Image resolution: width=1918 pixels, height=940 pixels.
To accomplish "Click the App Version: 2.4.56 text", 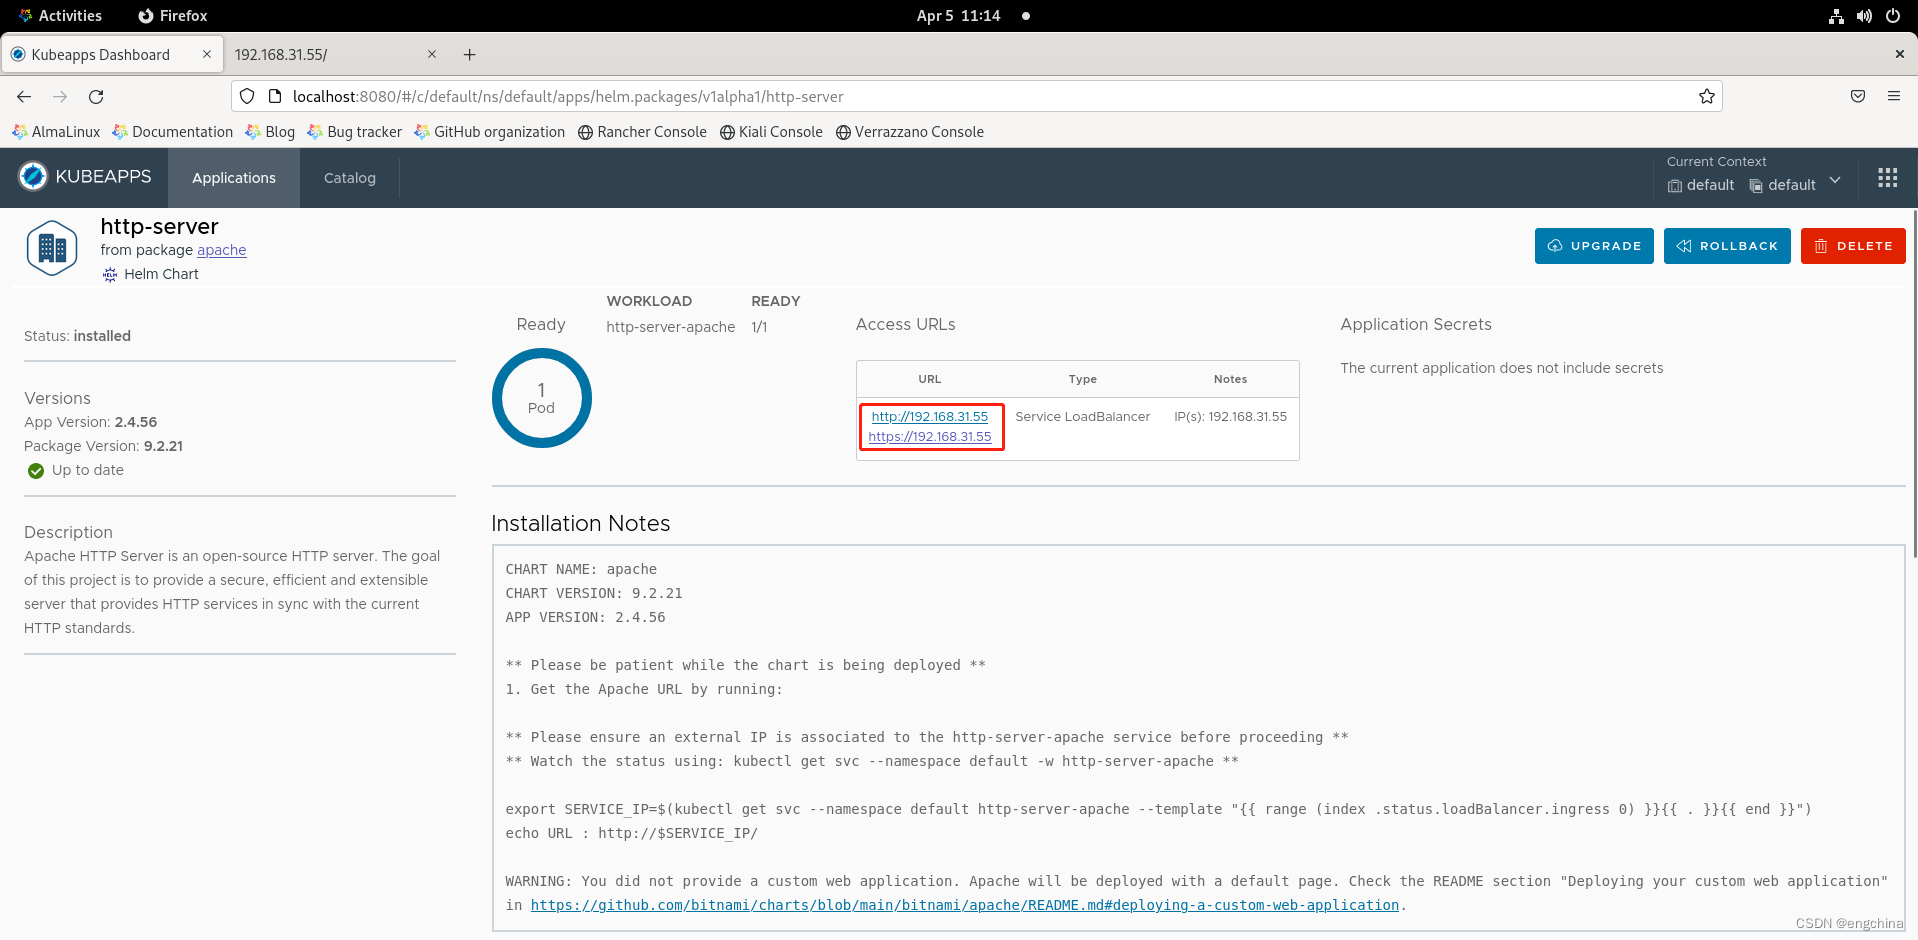I will pos(91,423).
